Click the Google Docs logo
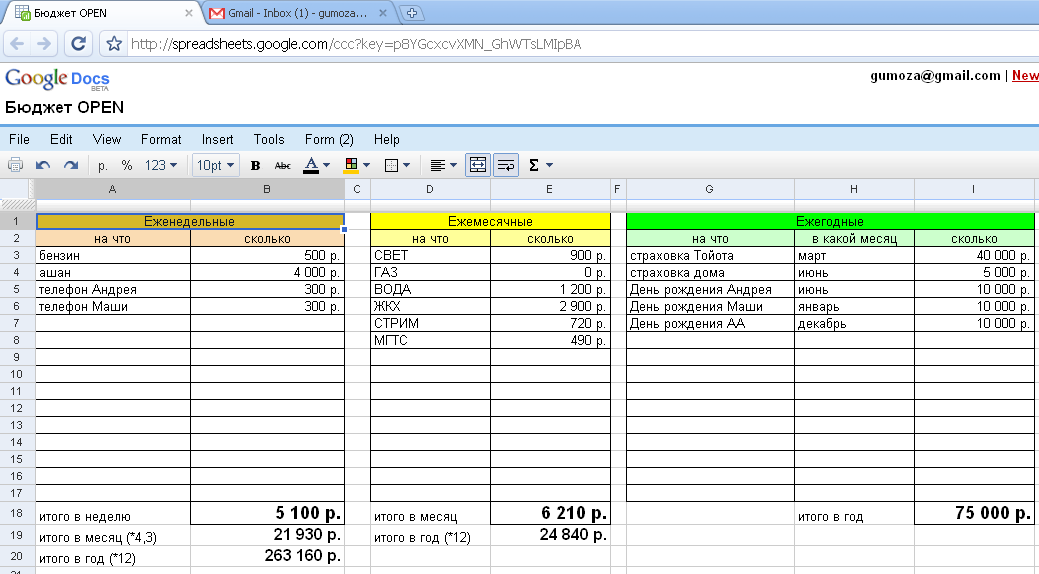The height and width of the screenshot is (574, 1039). tap(57, 80)
